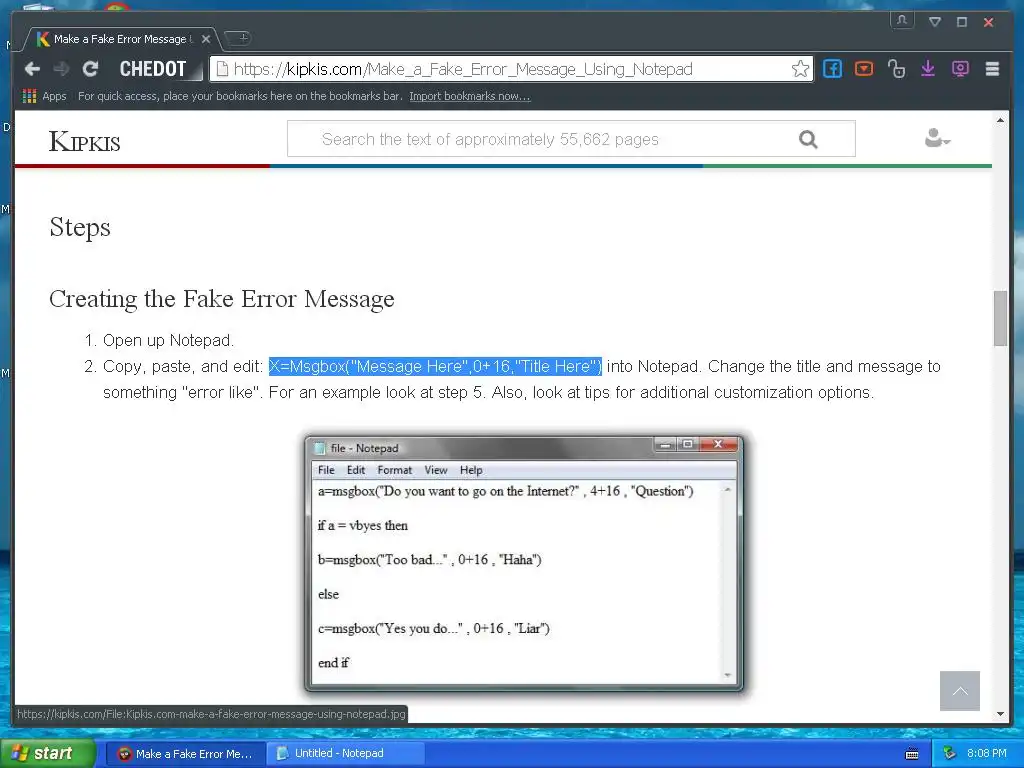Click the triangle dropdown in title bar
Image resolution: width=1024 pixels, height=768 pixels.
935,22
